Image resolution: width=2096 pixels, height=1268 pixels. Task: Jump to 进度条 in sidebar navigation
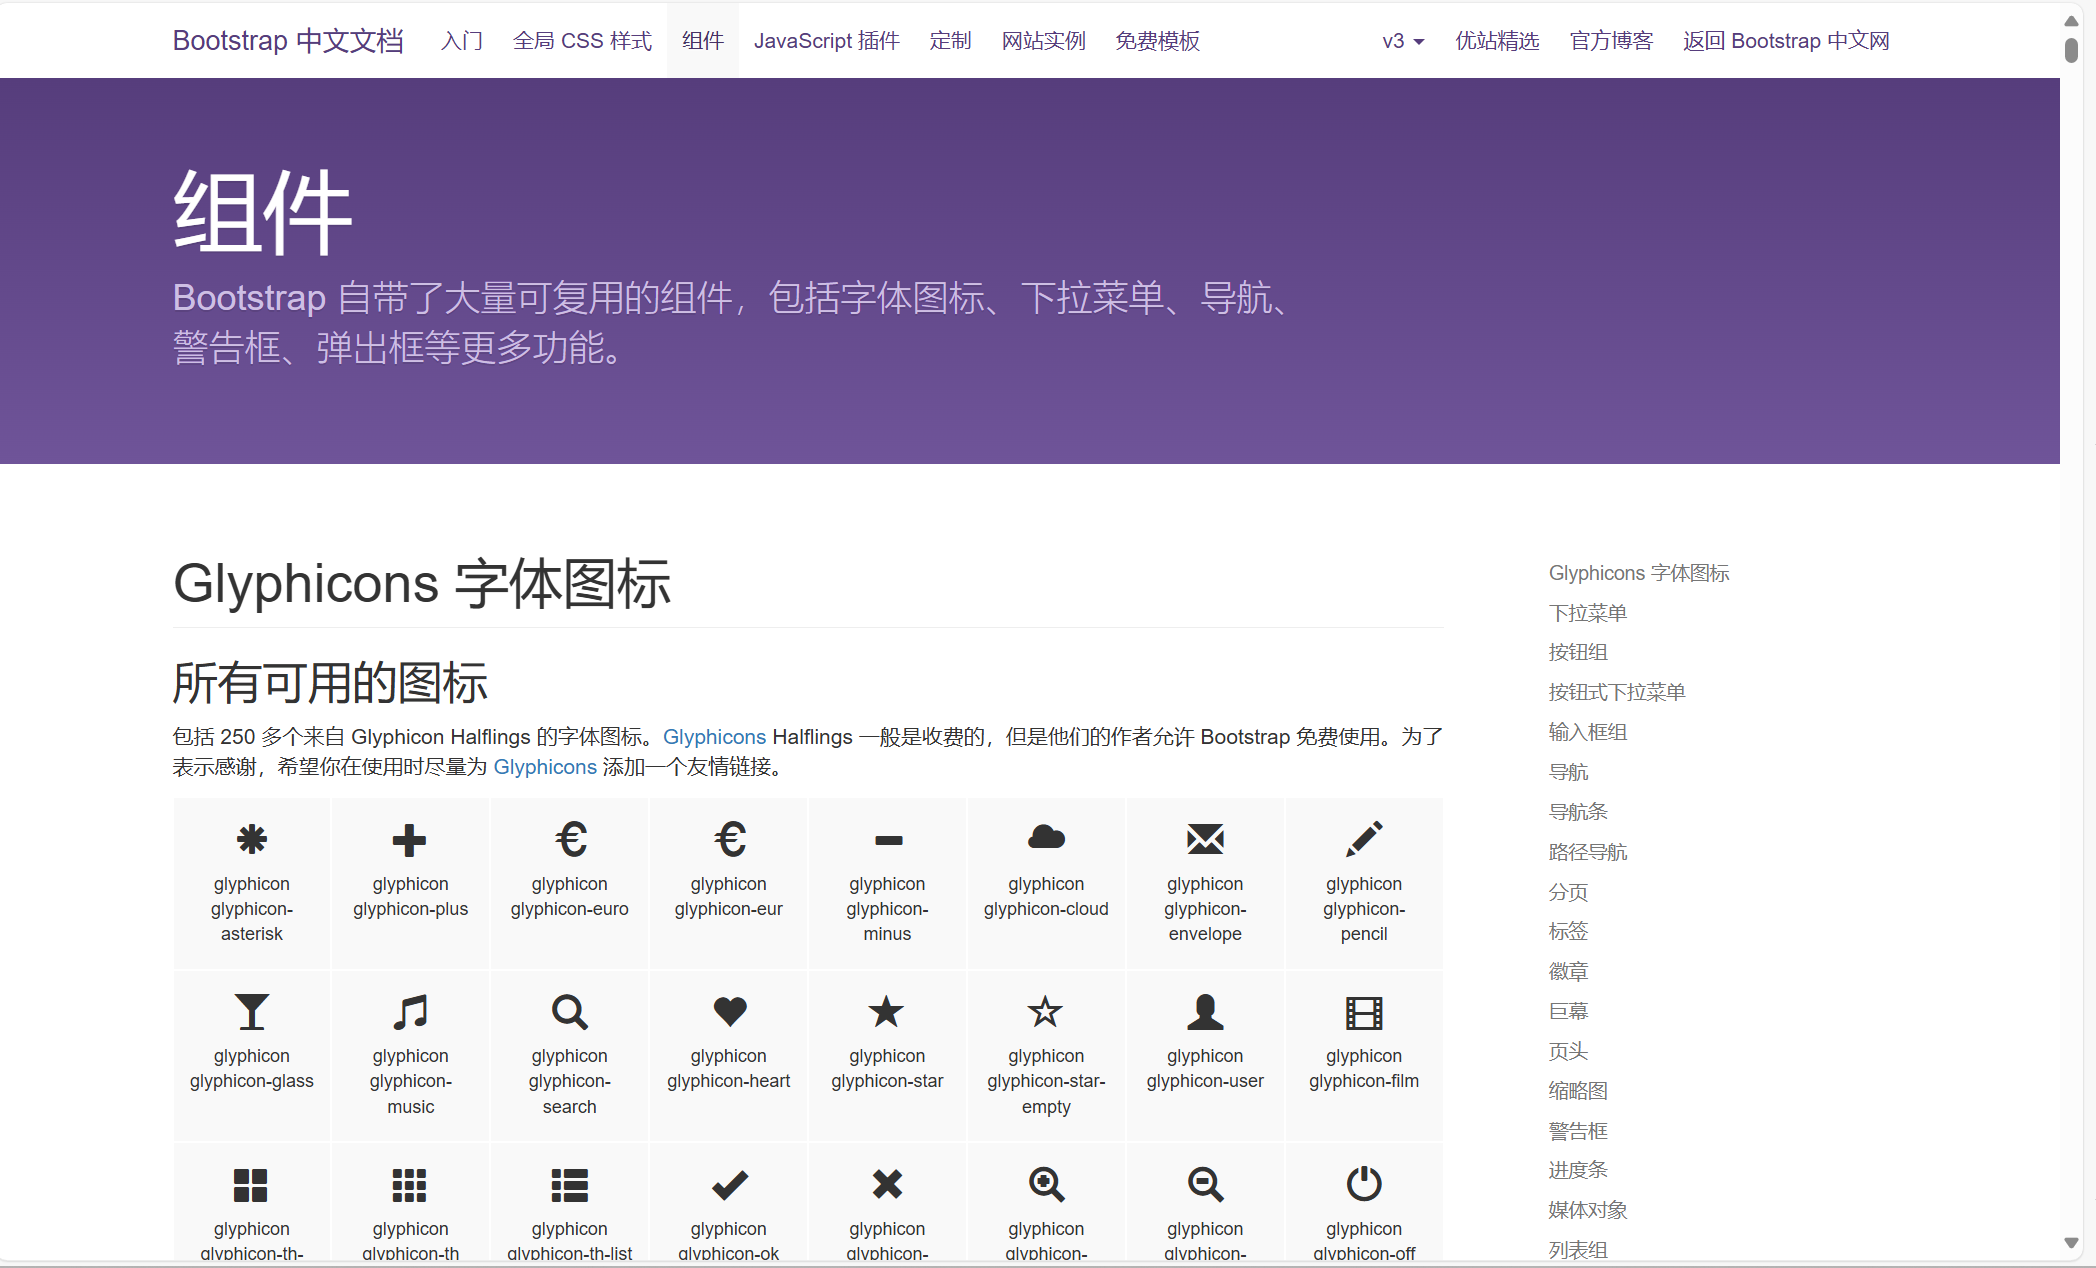(1577, 1170)
